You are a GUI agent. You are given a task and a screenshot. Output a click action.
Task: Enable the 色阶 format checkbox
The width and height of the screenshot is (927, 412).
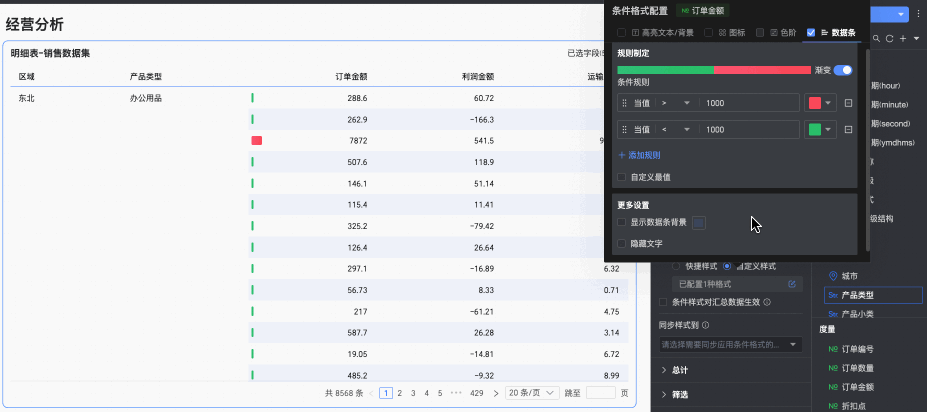[x=760, y=33]
